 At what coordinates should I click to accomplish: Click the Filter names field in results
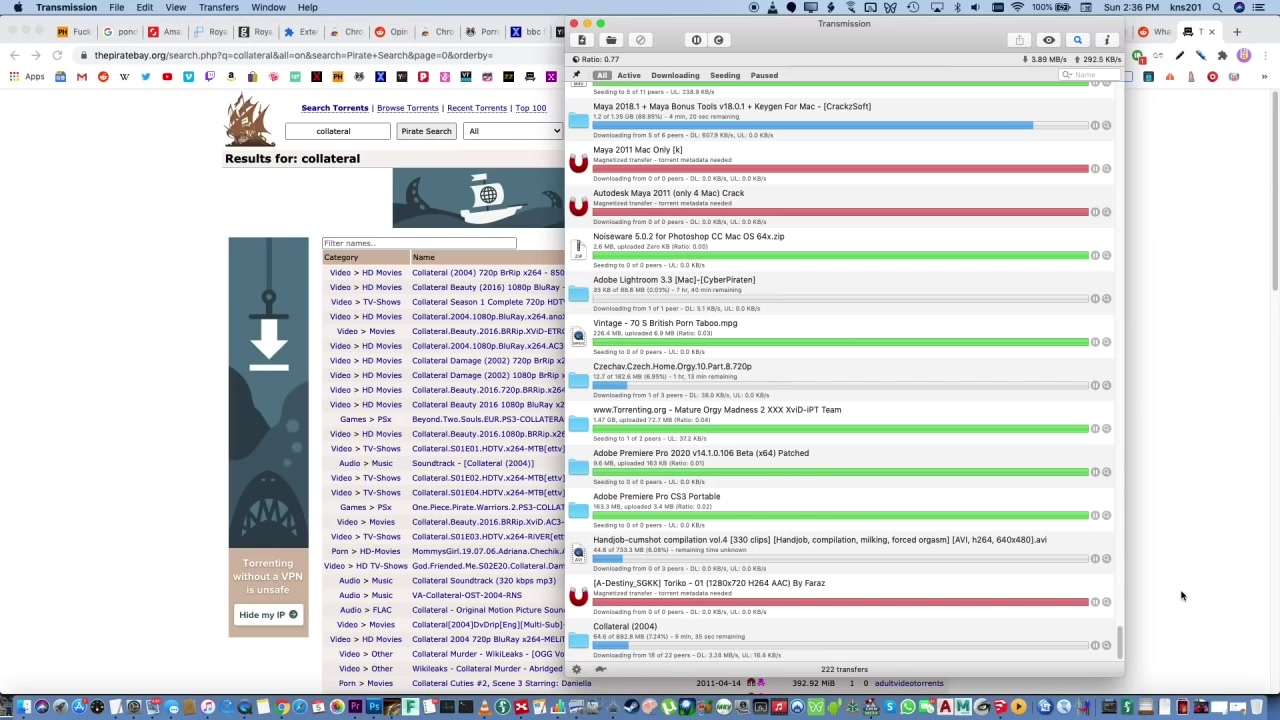click(419, 243)
